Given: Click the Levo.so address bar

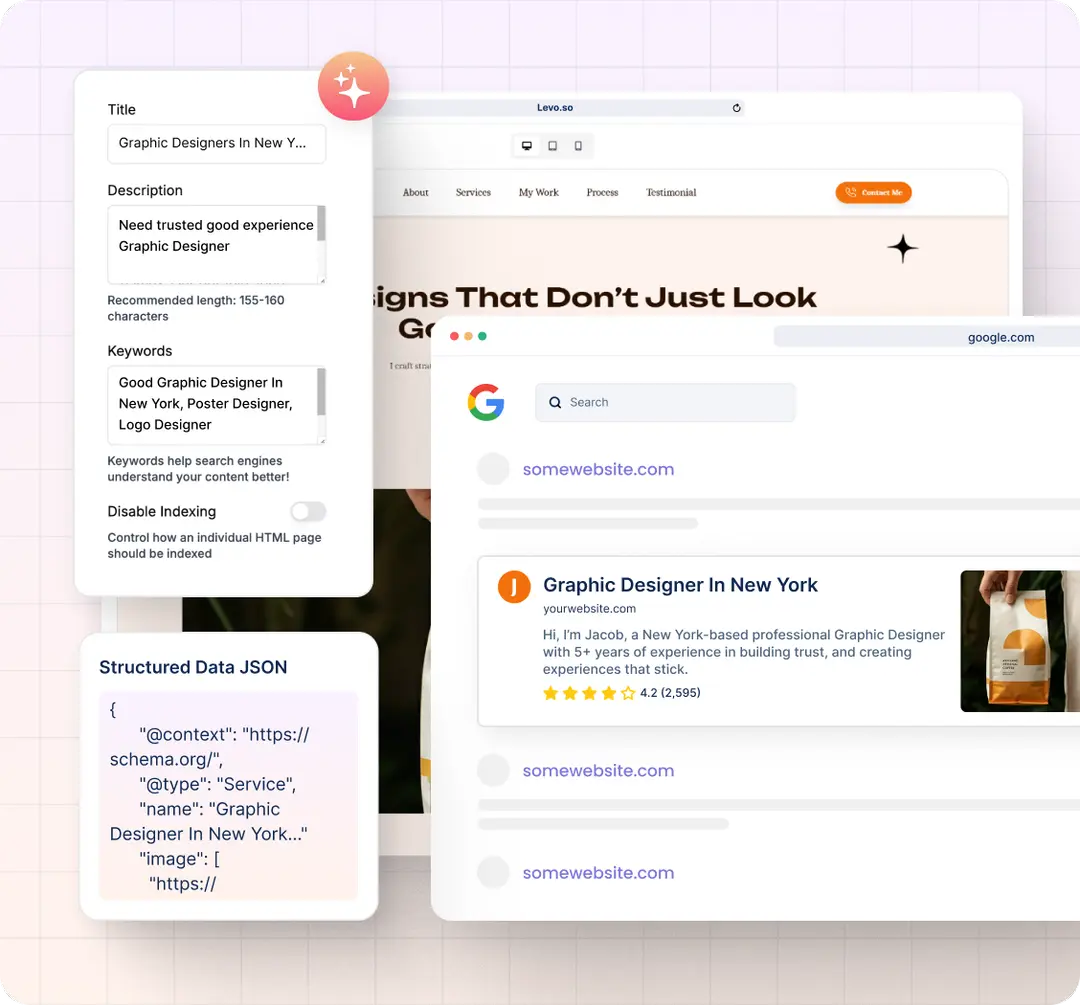Looking at the screenshot, I should pos(561,108).
